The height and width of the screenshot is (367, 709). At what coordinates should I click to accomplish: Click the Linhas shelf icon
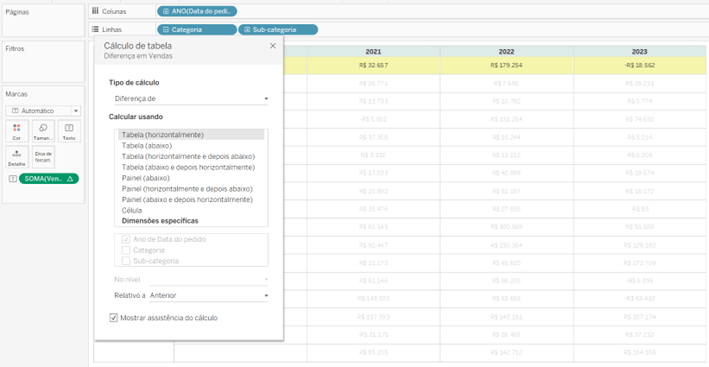pyautogui.click(x=95, y=29)
